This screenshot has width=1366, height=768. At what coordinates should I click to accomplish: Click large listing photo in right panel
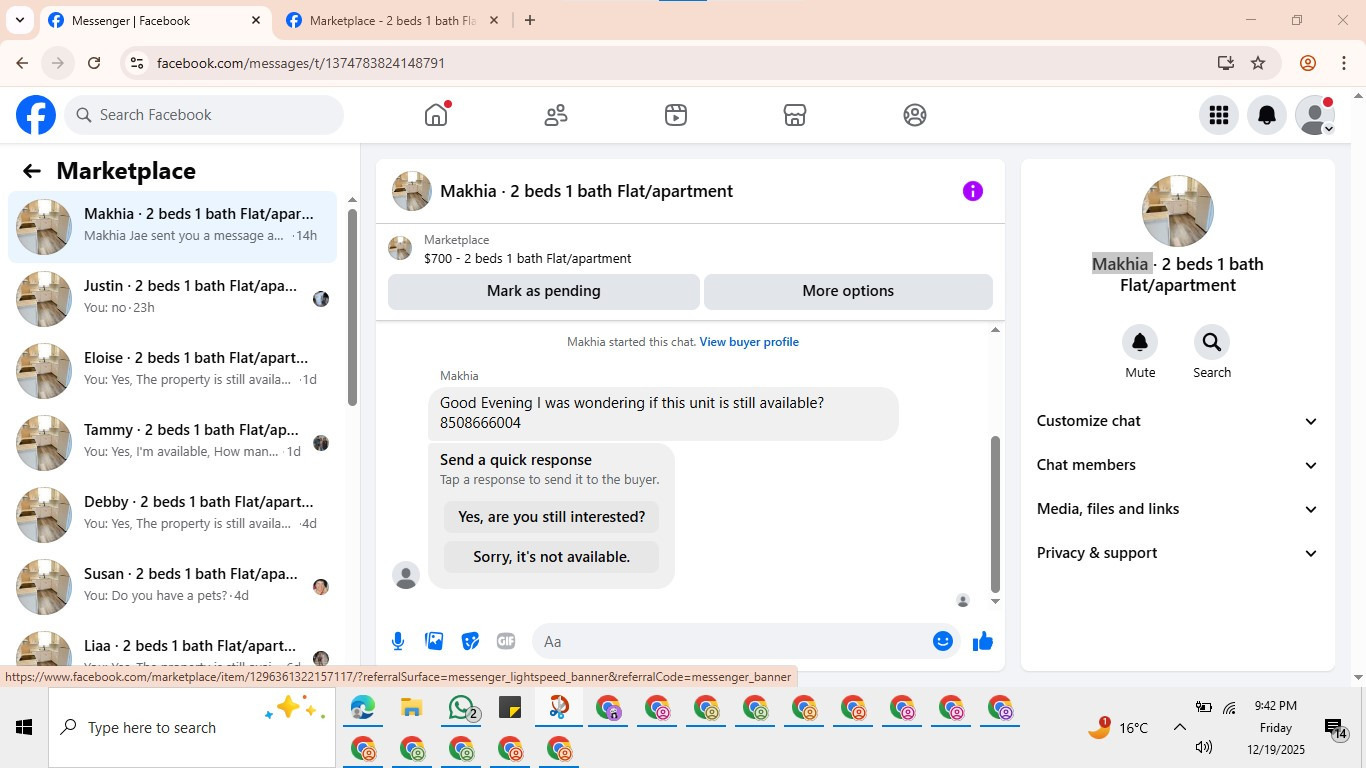(x=1178, y=211)
